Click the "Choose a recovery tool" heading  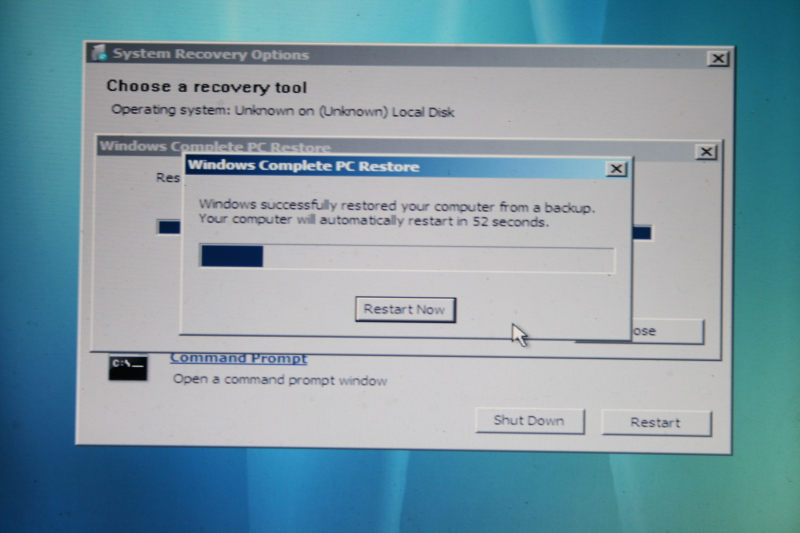[x=207, y=87]
